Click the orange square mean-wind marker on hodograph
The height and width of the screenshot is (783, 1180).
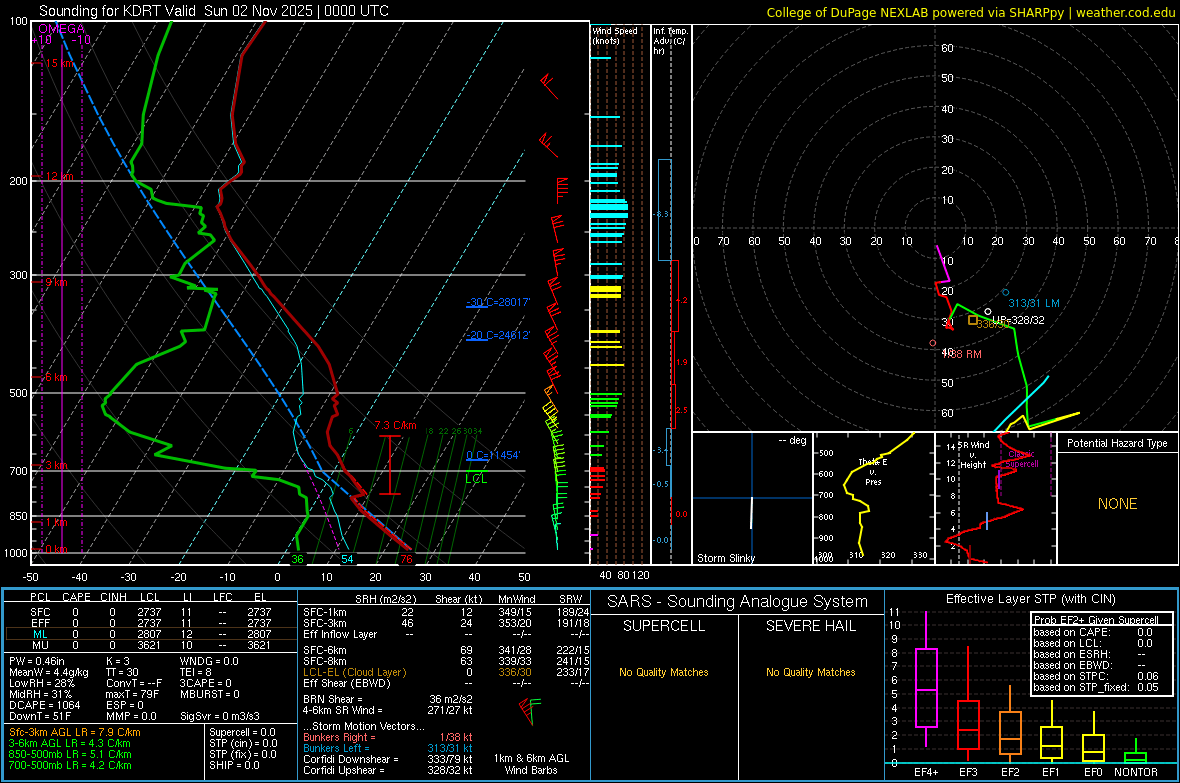click(x=972, y=320)
